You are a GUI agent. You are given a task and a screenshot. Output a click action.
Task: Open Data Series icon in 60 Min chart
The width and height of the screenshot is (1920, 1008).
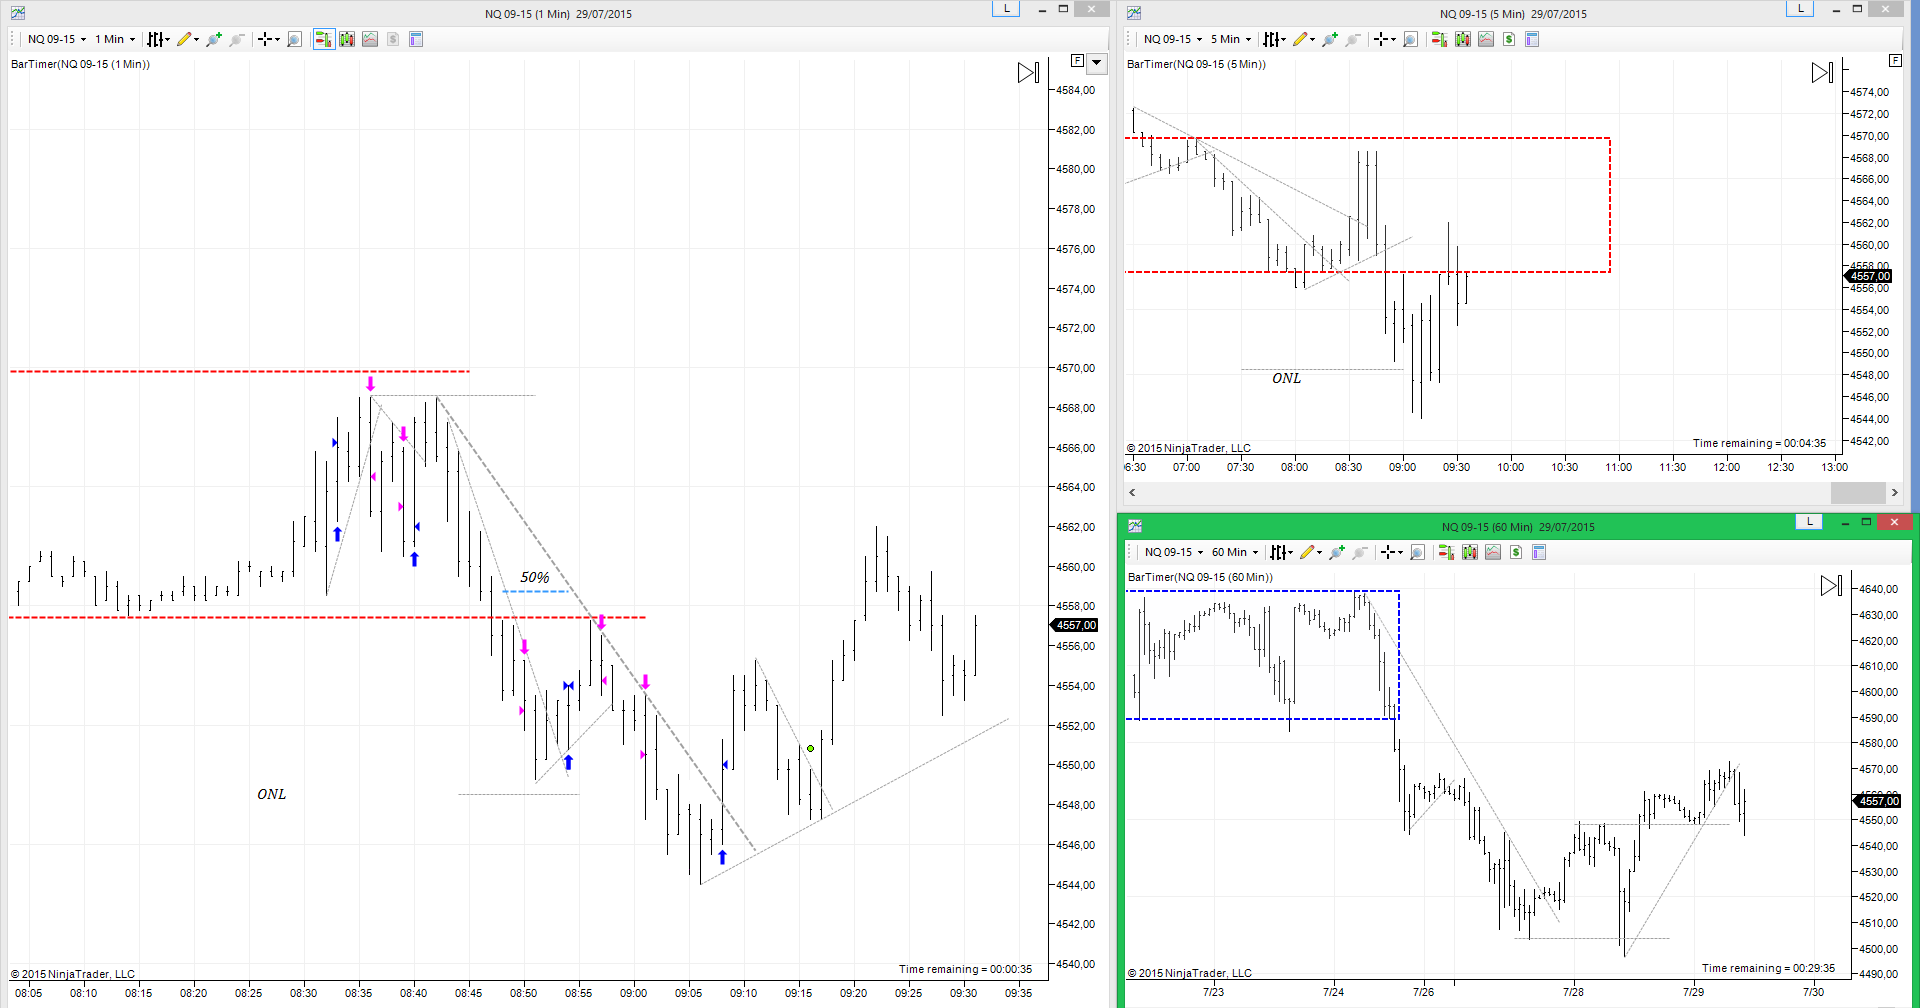(x=1470, y=552)
